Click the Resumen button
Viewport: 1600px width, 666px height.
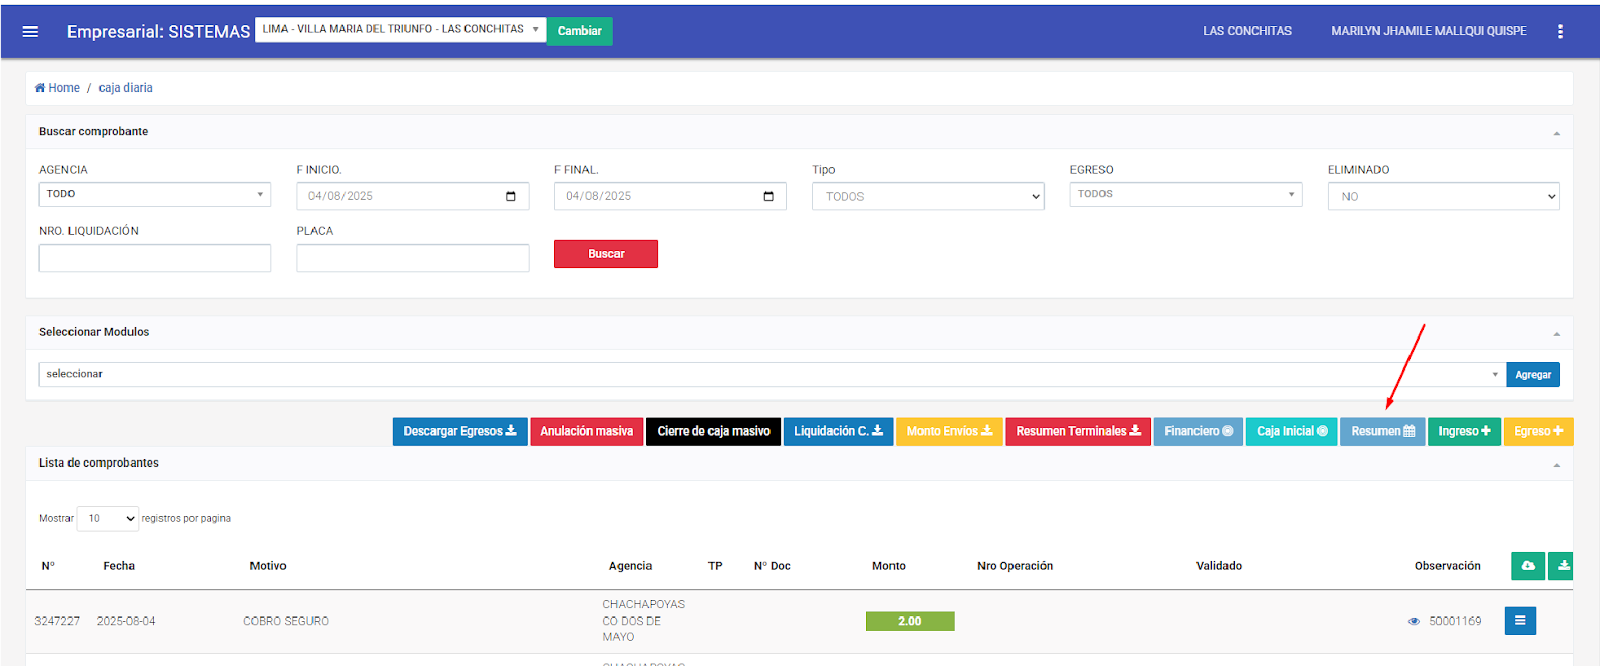pyautogui.click(x=1382, y=431)
